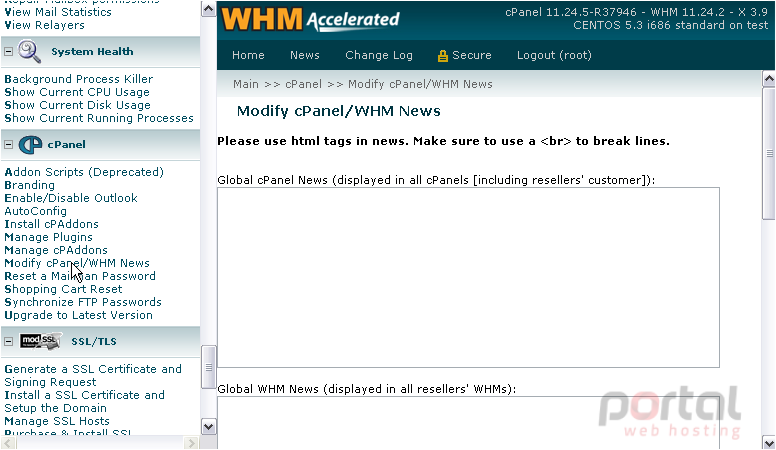The height and width of the screenshot is (450, 776).
Task: Open Show Current Disk Usage
Action: coord(77,105)
